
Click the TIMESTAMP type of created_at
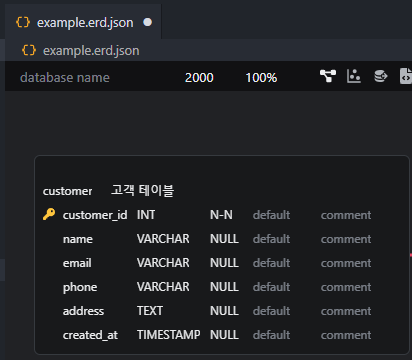[169, 335]
